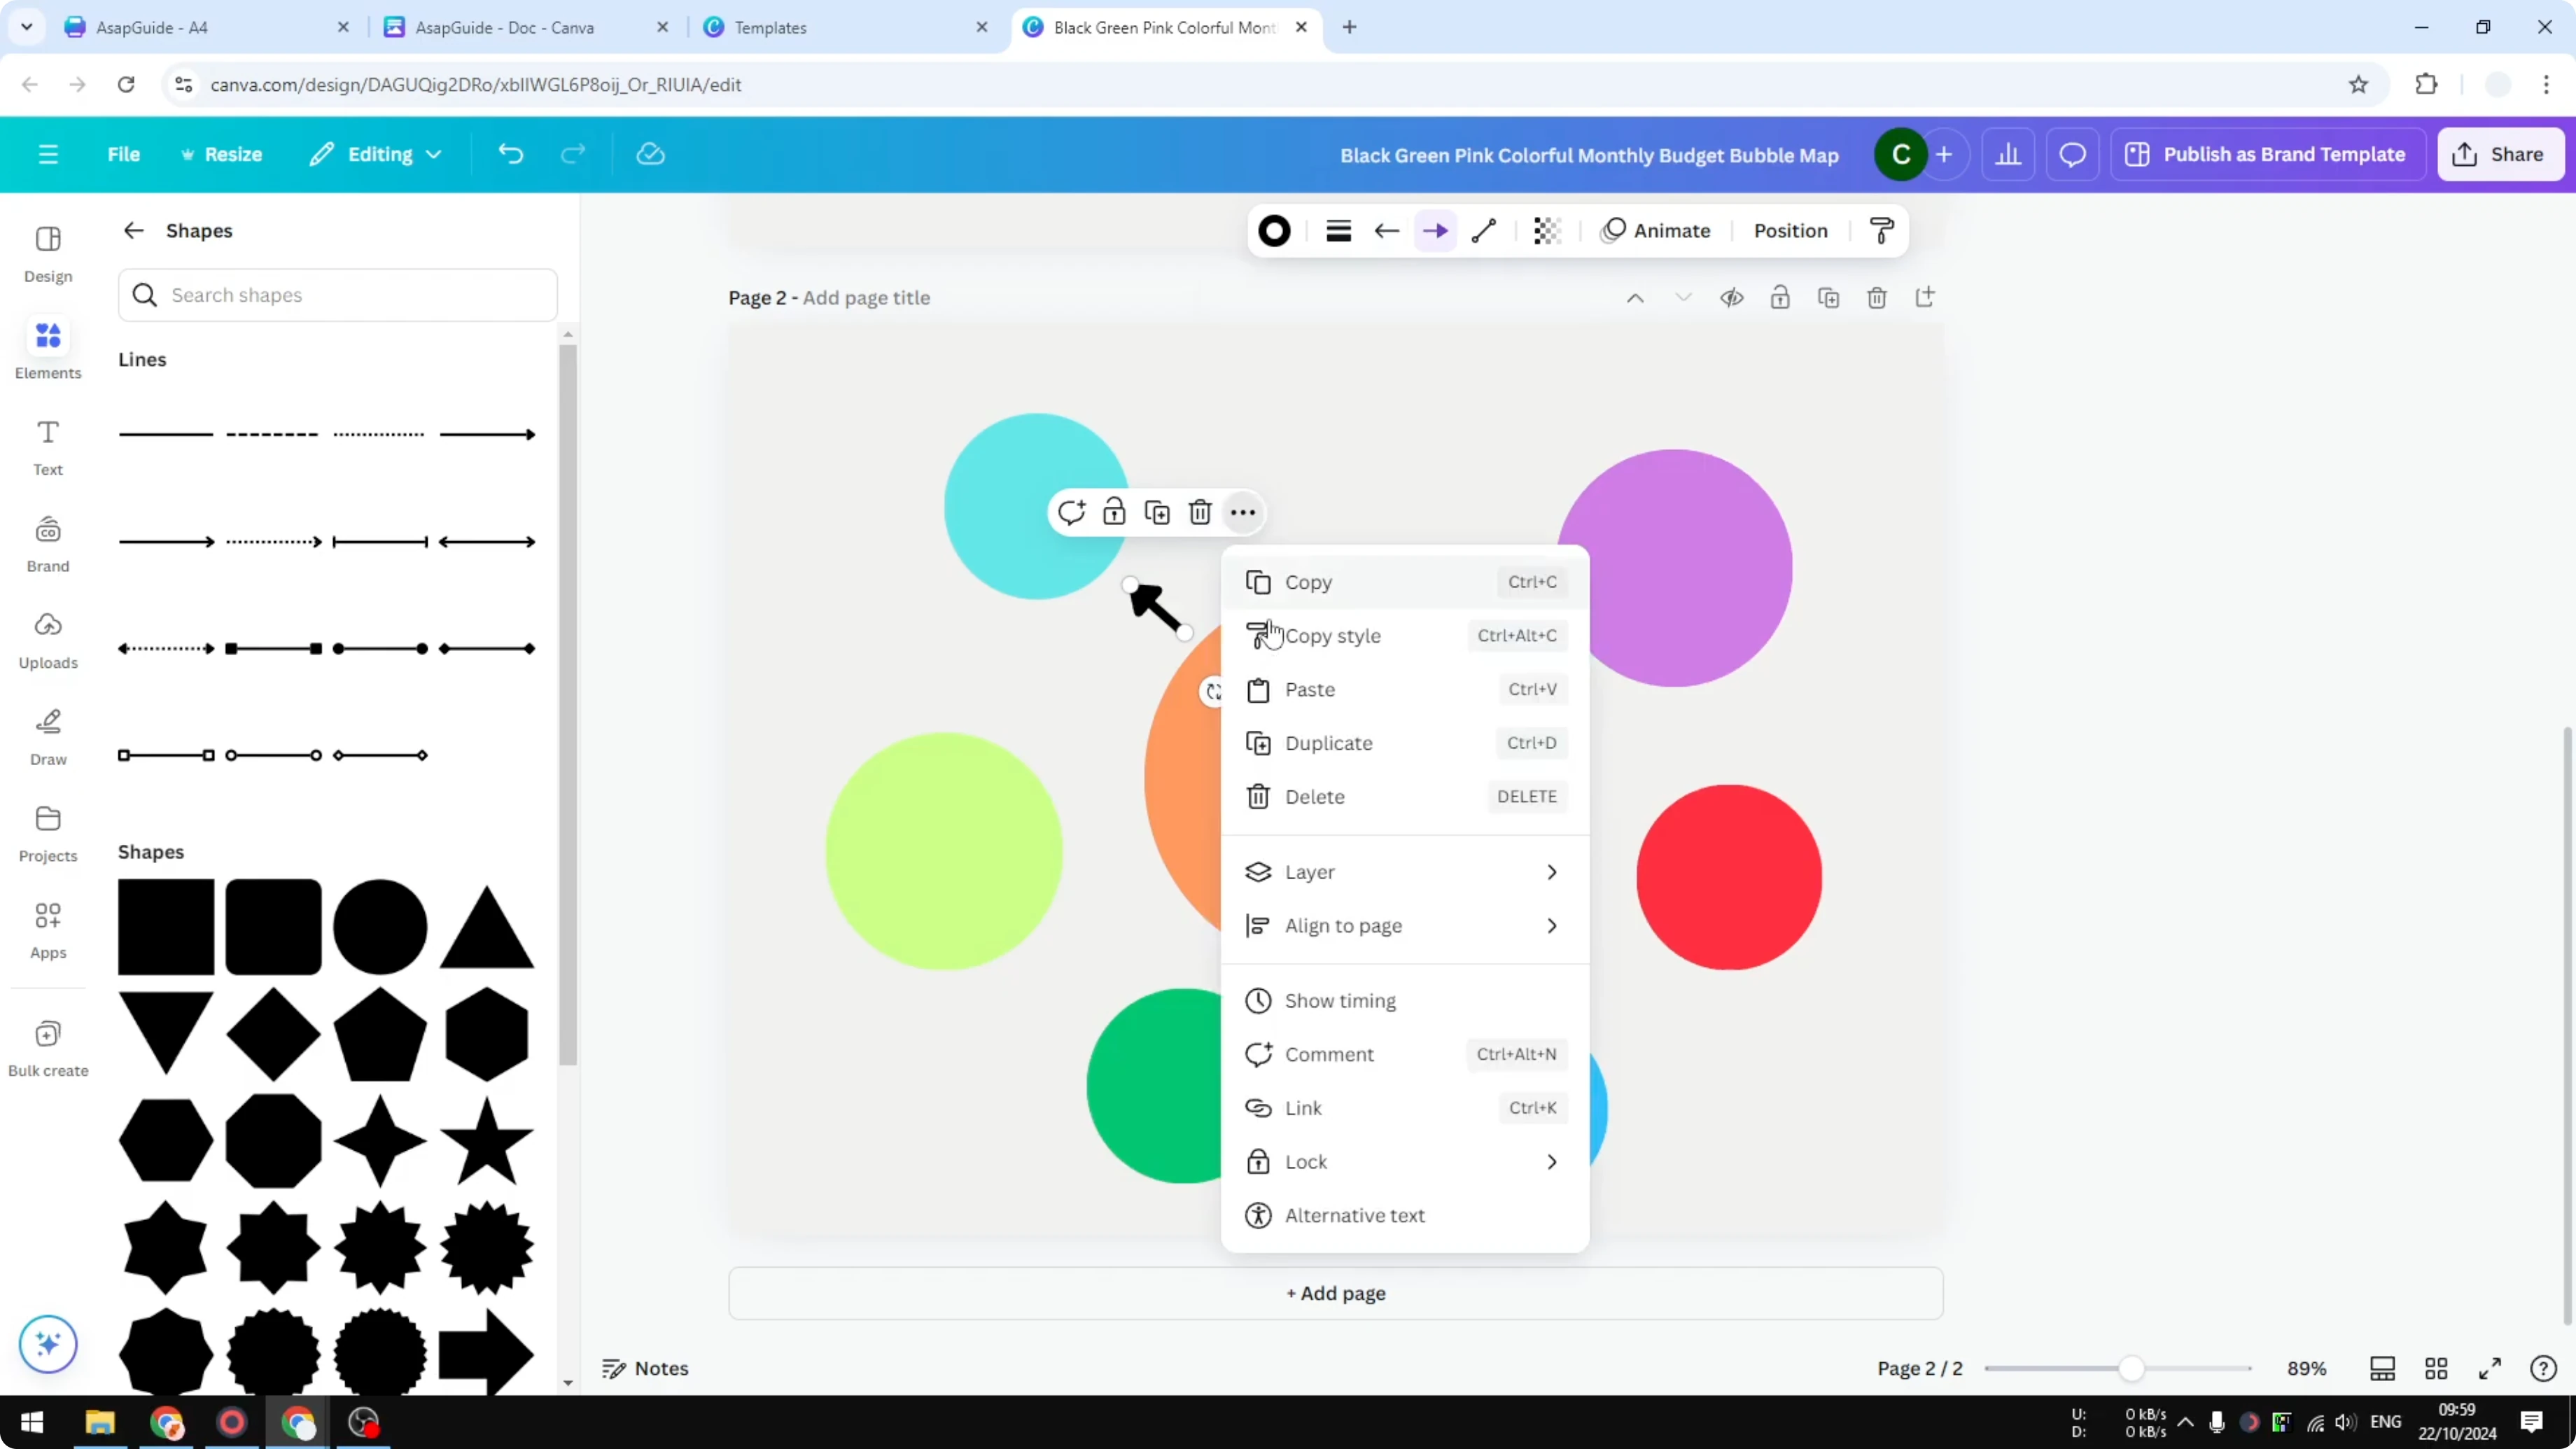2576x1449 pixels.
Task: Click the move page down chevron
Action: (x=1683, y=297)
